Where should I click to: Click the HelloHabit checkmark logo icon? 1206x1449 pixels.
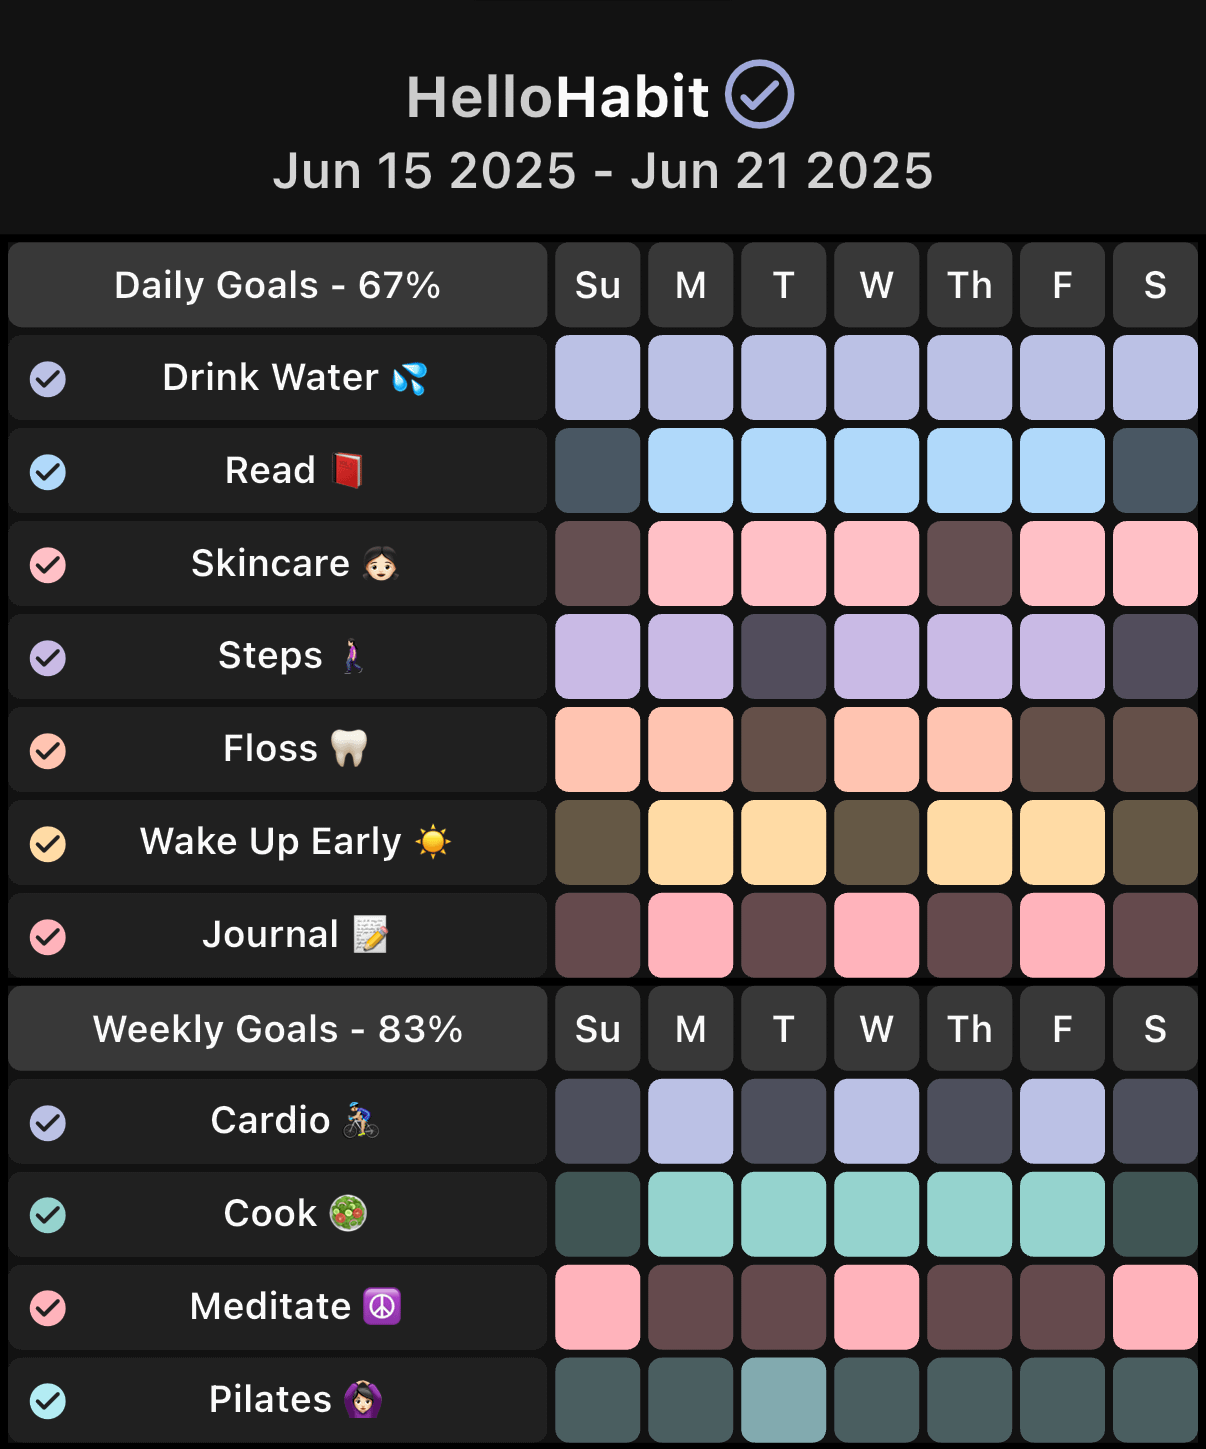759,95
